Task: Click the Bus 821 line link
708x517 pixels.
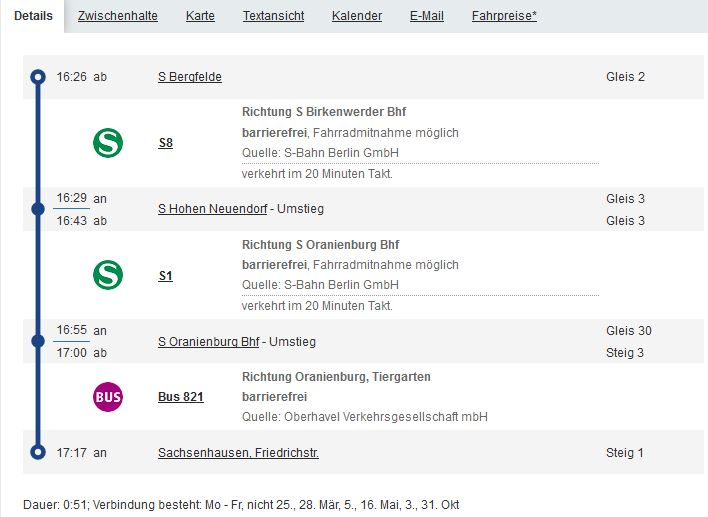Action: tap(181, 397)
